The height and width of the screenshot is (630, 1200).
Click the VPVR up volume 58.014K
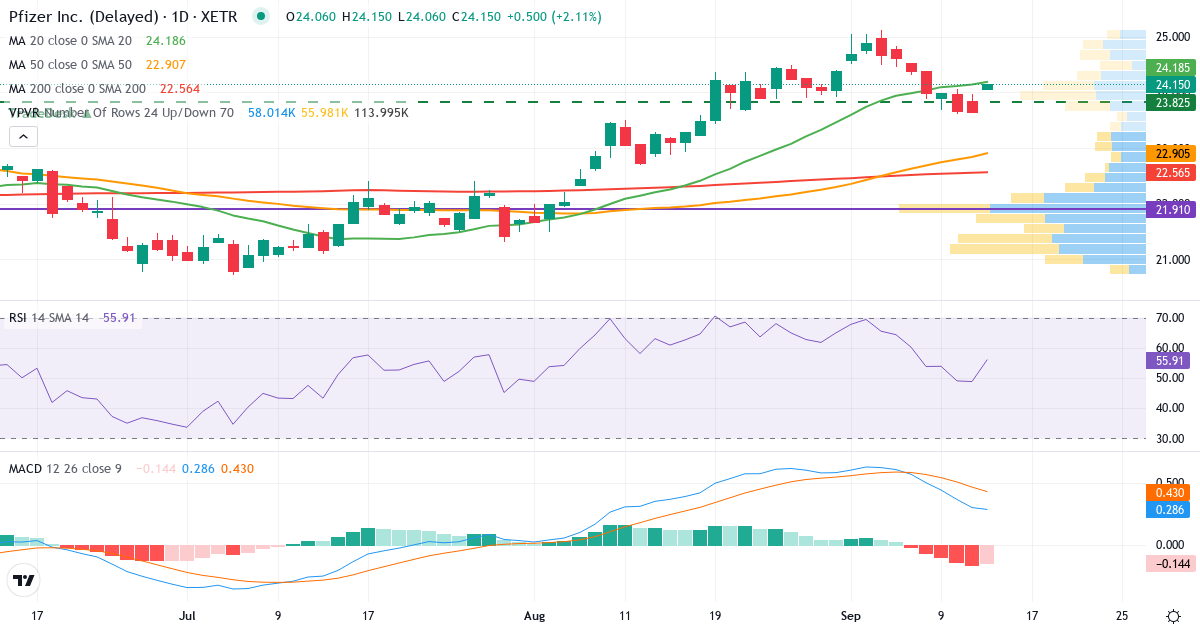pos(271,113)
